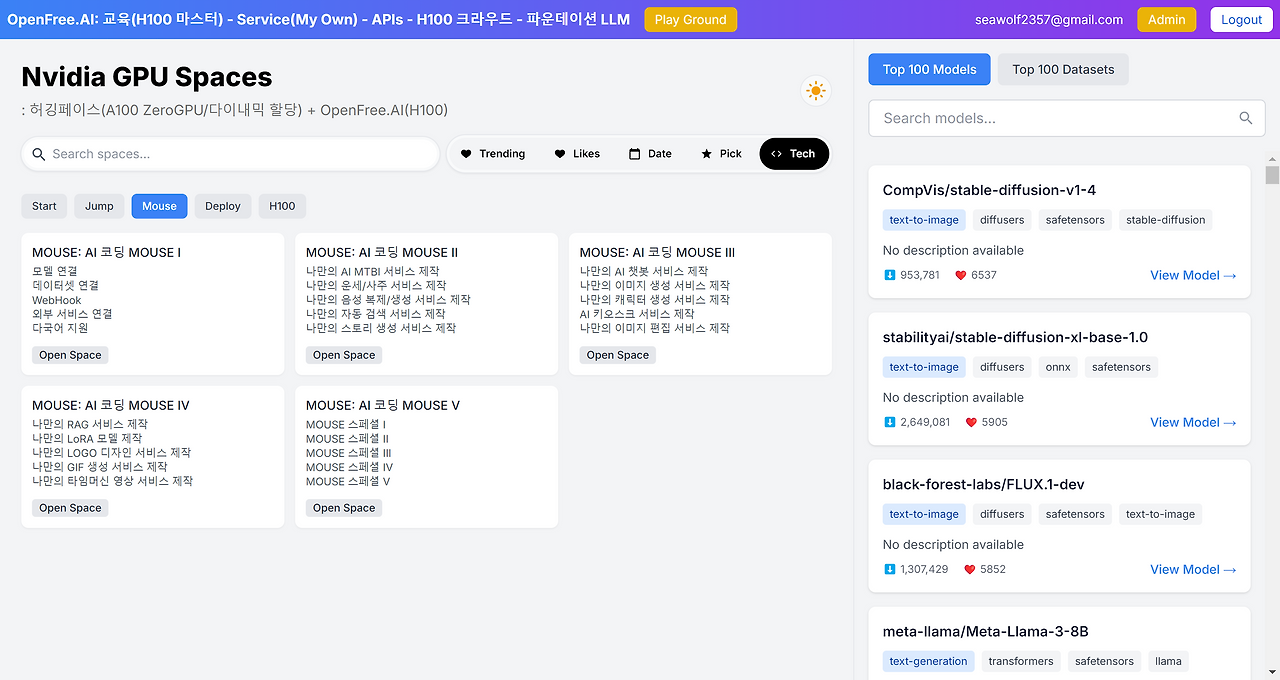Select the H100 category chip

point(282,206)
